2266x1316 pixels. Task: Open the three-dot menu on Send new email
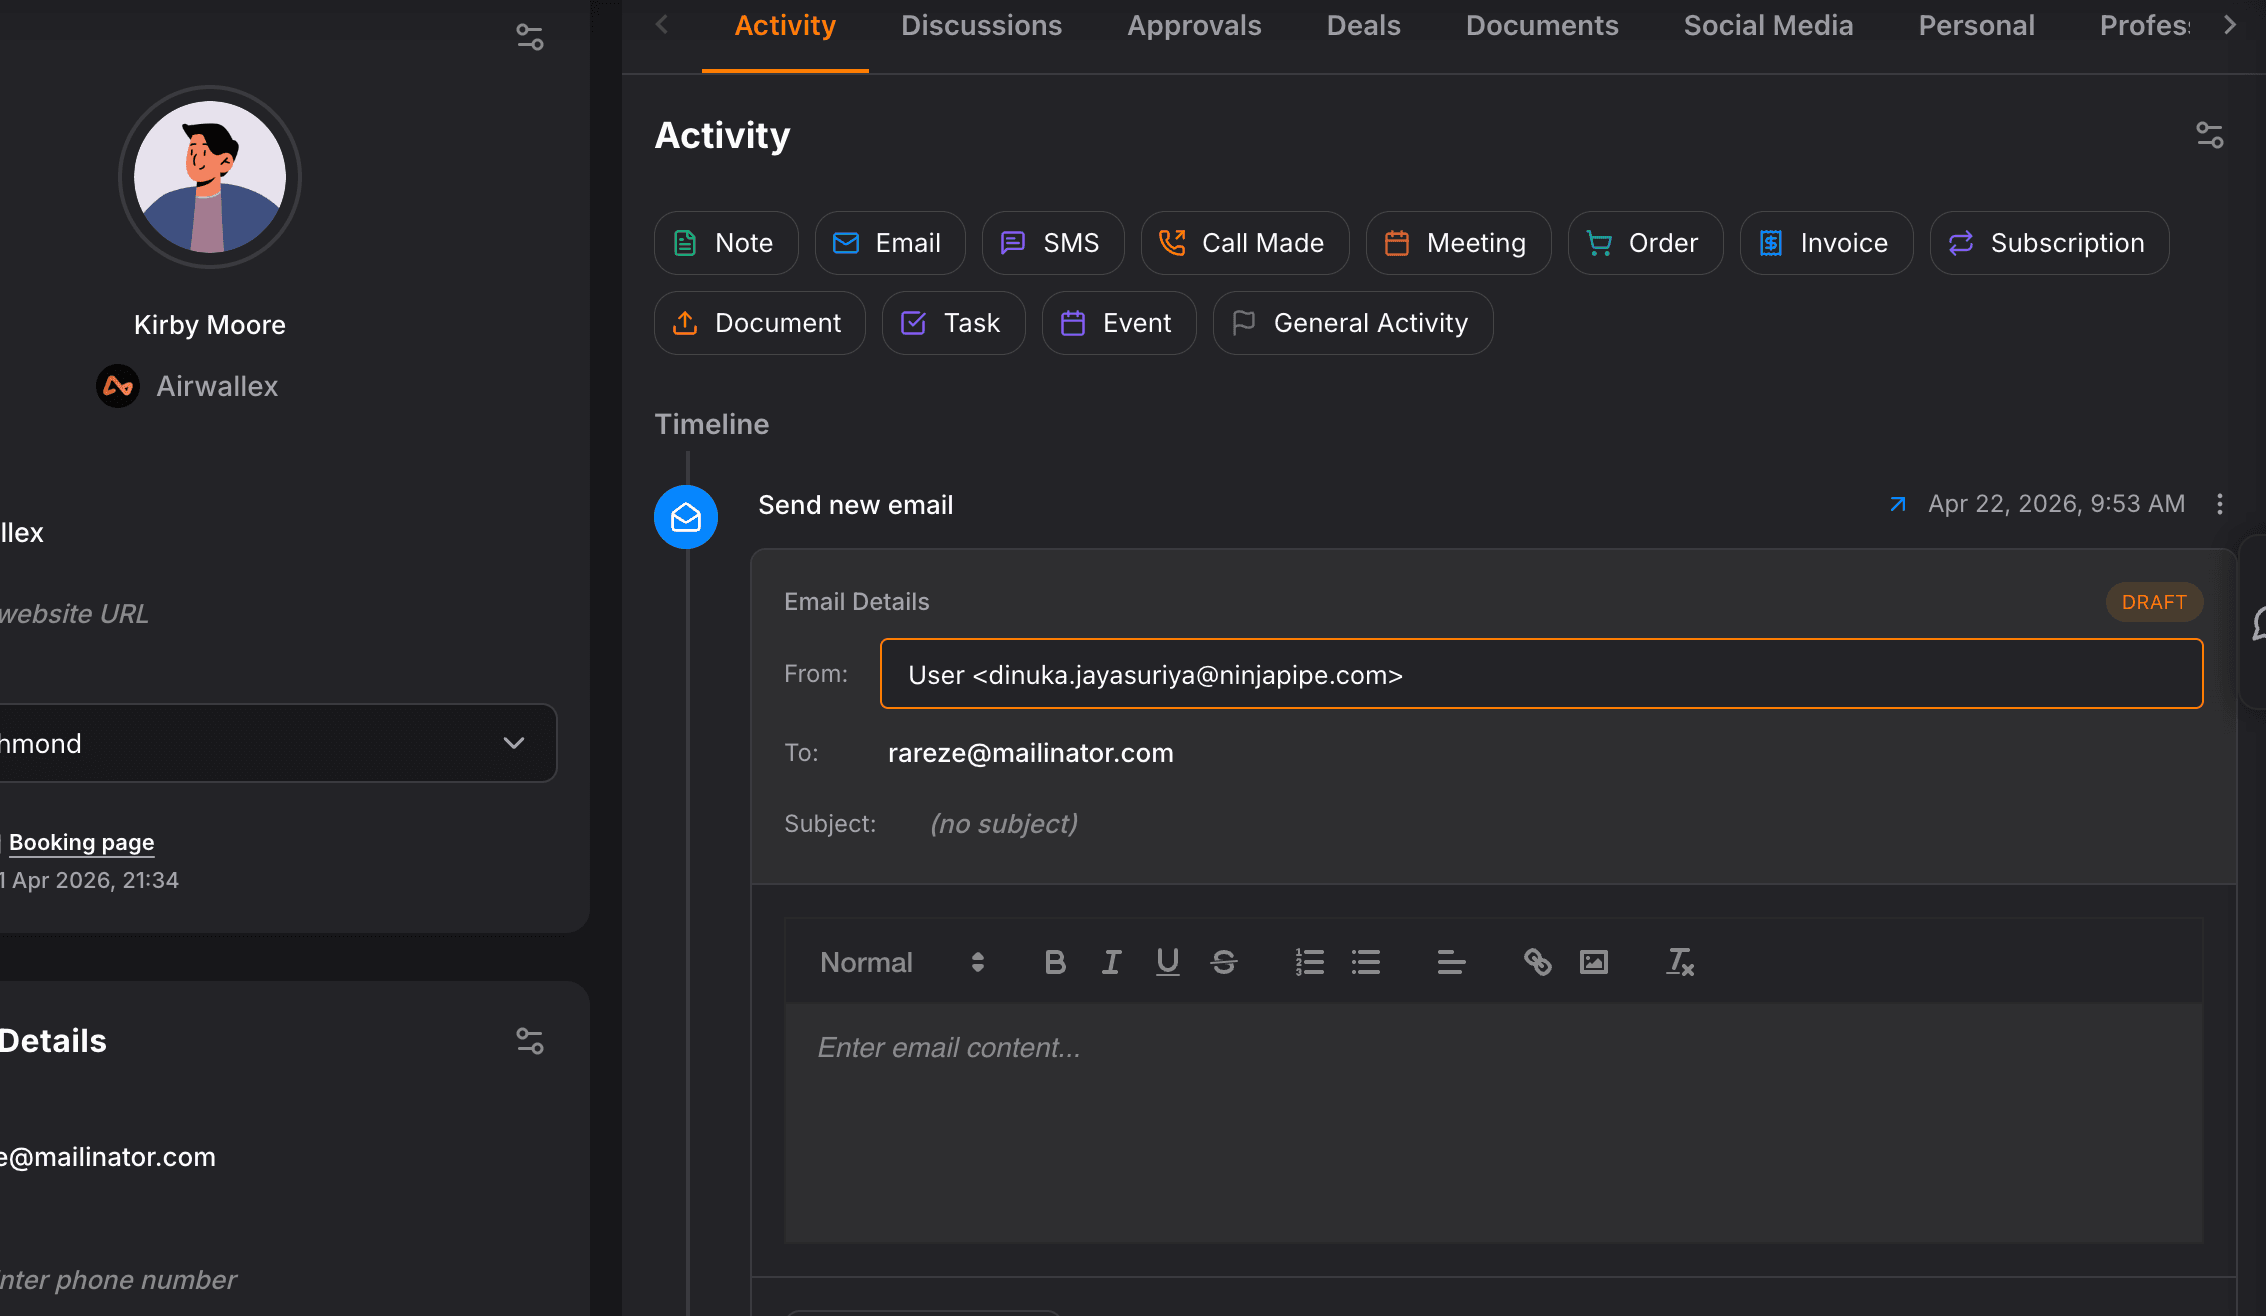coord(2220,504)
